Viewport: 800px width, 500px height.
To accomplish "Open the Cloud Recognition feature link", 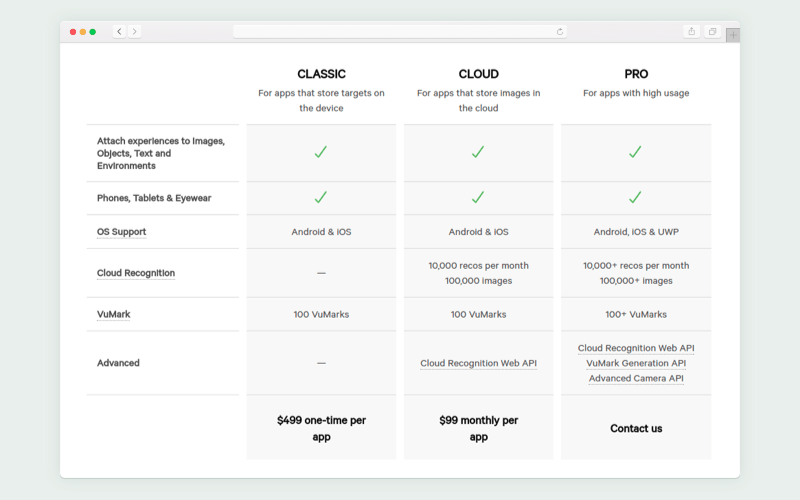I will (136, 273).
